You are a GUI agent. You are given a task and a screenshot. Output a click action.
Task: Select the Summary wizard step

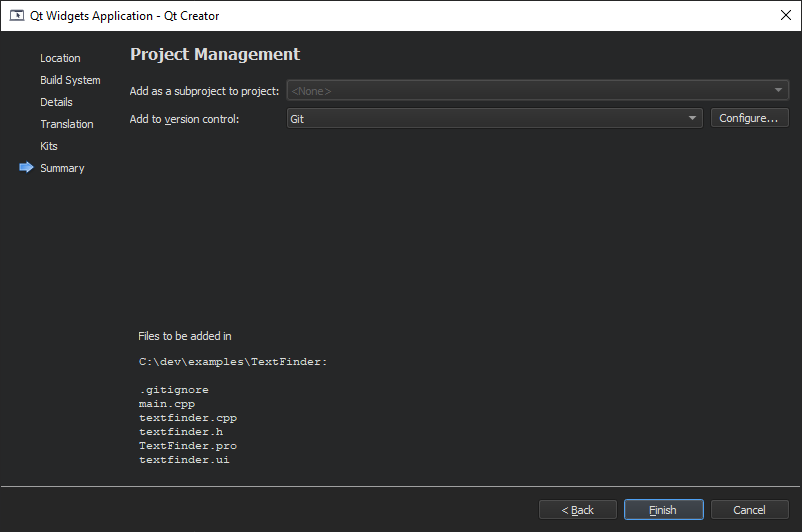tap(62, 168)
